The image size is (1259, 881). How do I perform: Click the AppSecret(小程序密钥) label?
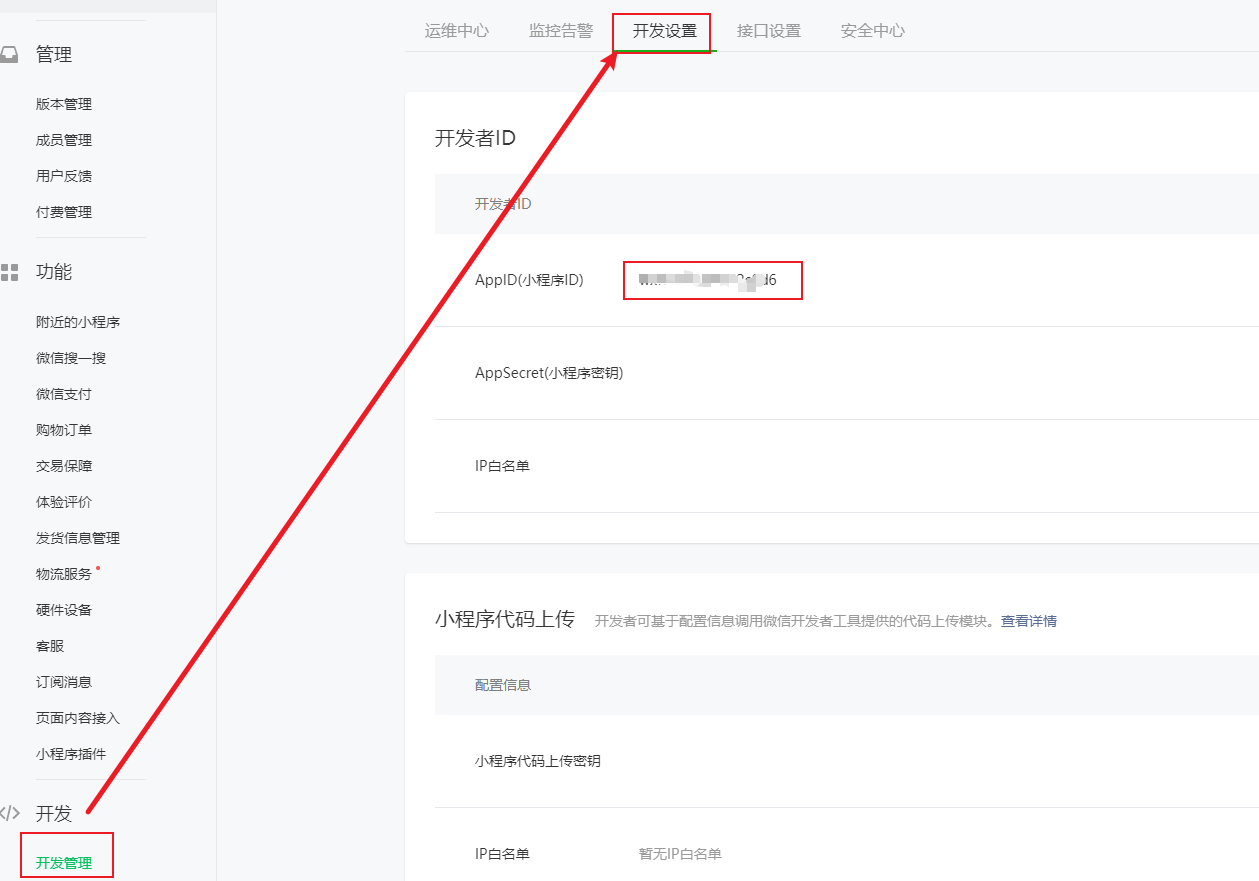tap(549, 373)
